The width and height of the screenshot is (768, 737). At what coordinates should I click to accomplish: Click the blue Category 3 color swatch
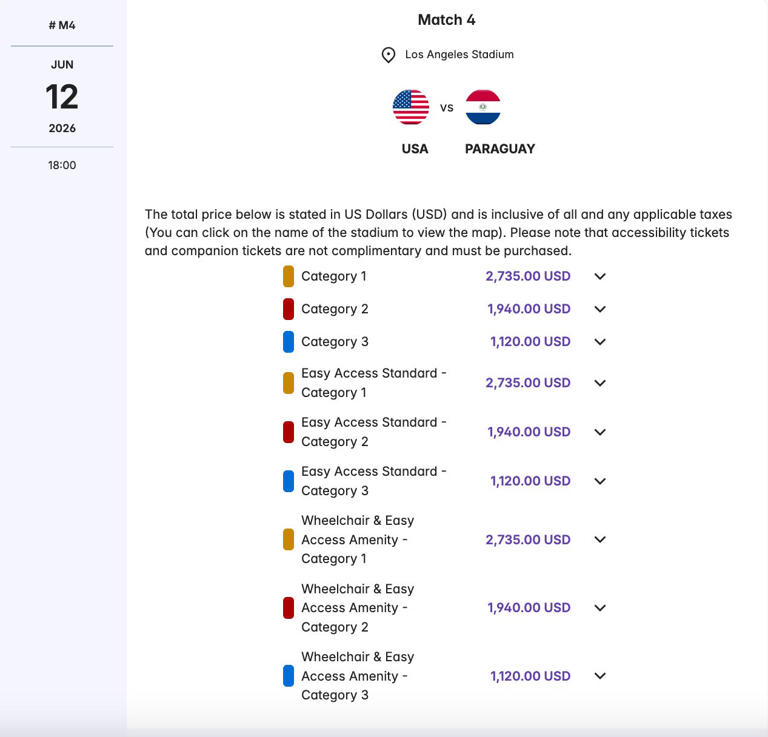(x=288, y=342)
